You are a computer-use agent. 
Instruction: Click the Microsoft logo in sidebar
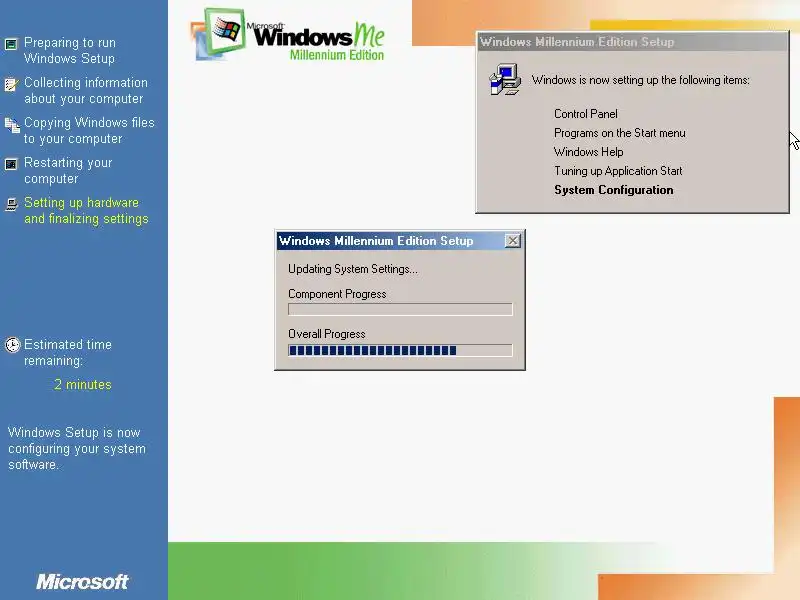point(82,581)
